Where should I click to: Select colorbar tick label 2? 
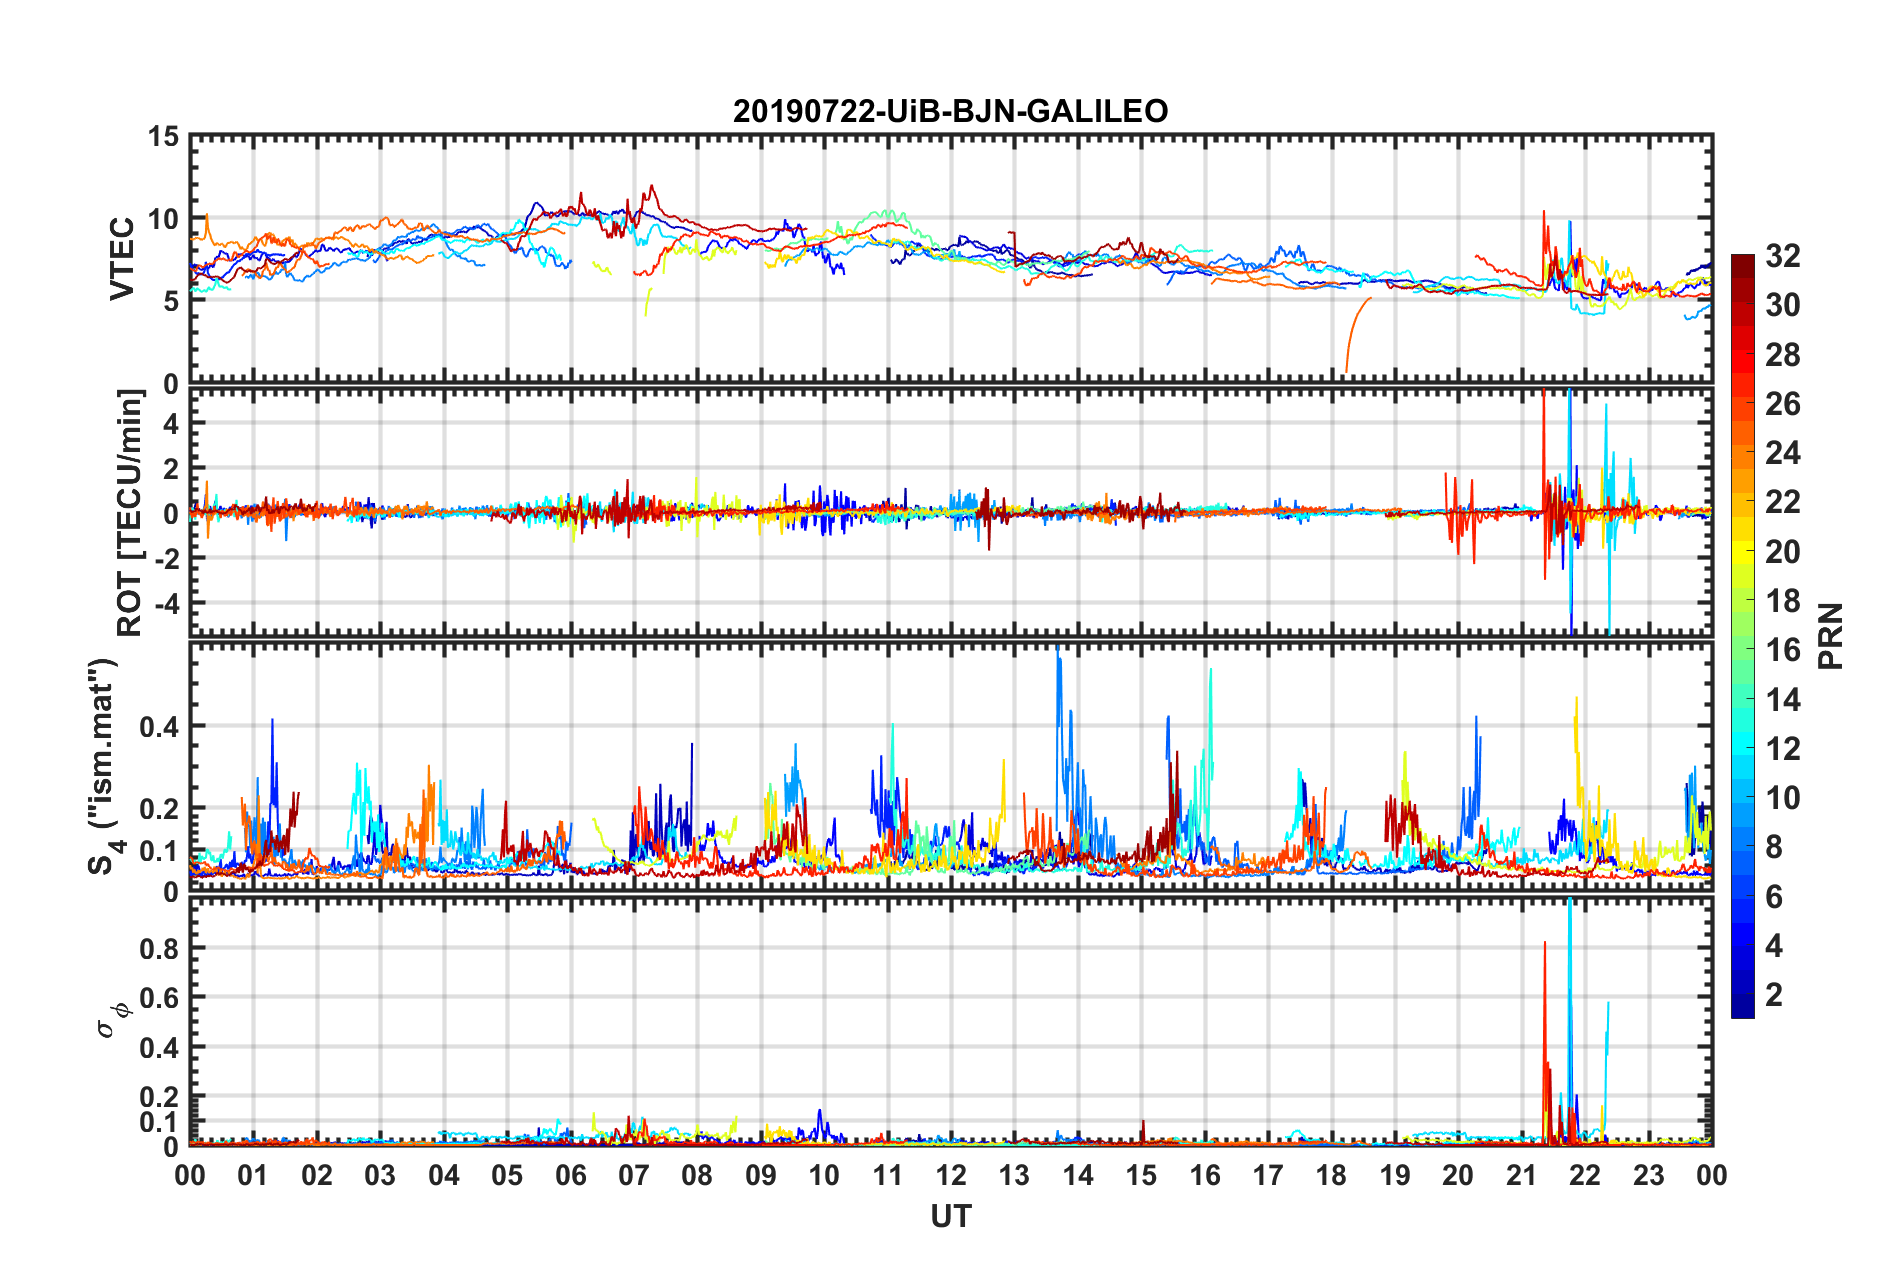pyautogui.click(x=1774, y=994)
